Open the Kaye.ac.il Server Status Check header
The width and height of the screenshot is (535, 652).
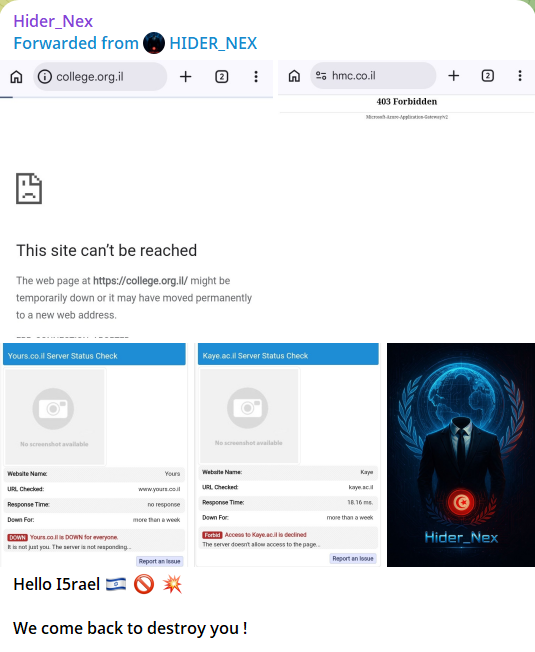tap(288, 356)
